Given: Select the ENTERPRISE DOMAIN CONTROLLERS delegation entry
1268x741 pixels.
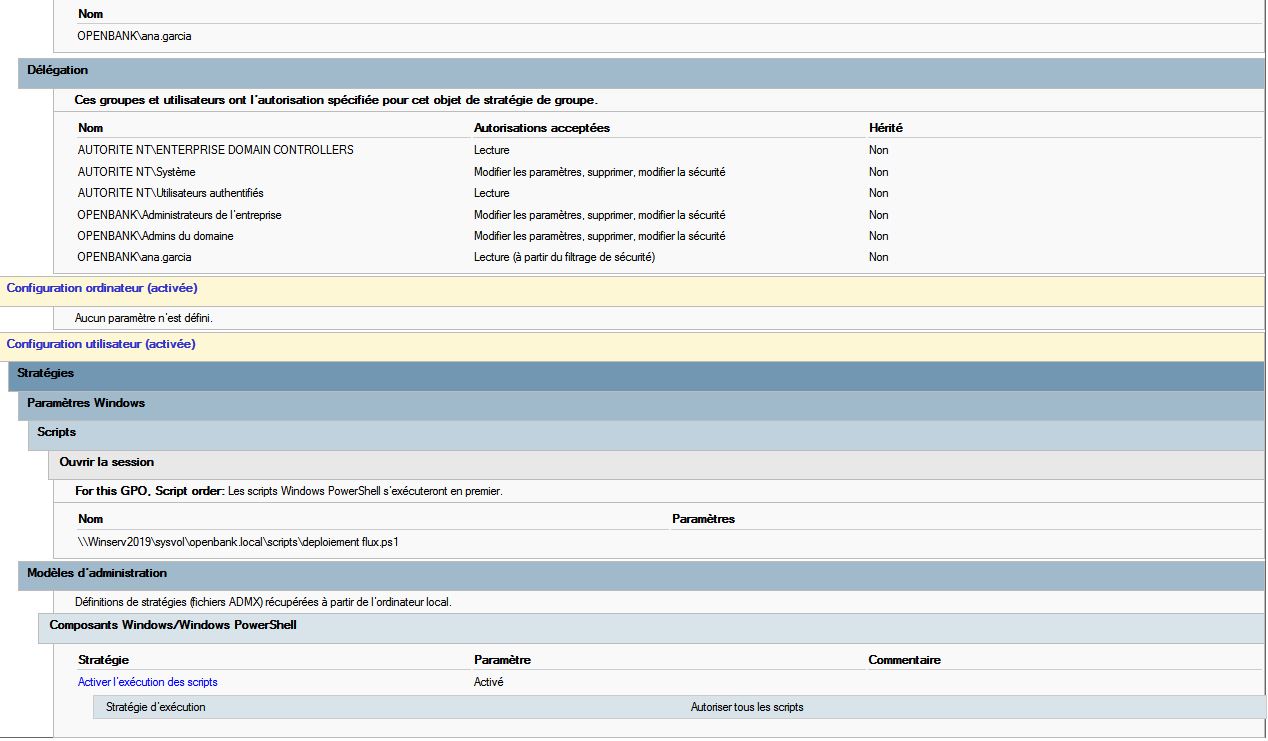Looking at the screenshot, I should tap(215, 150).
